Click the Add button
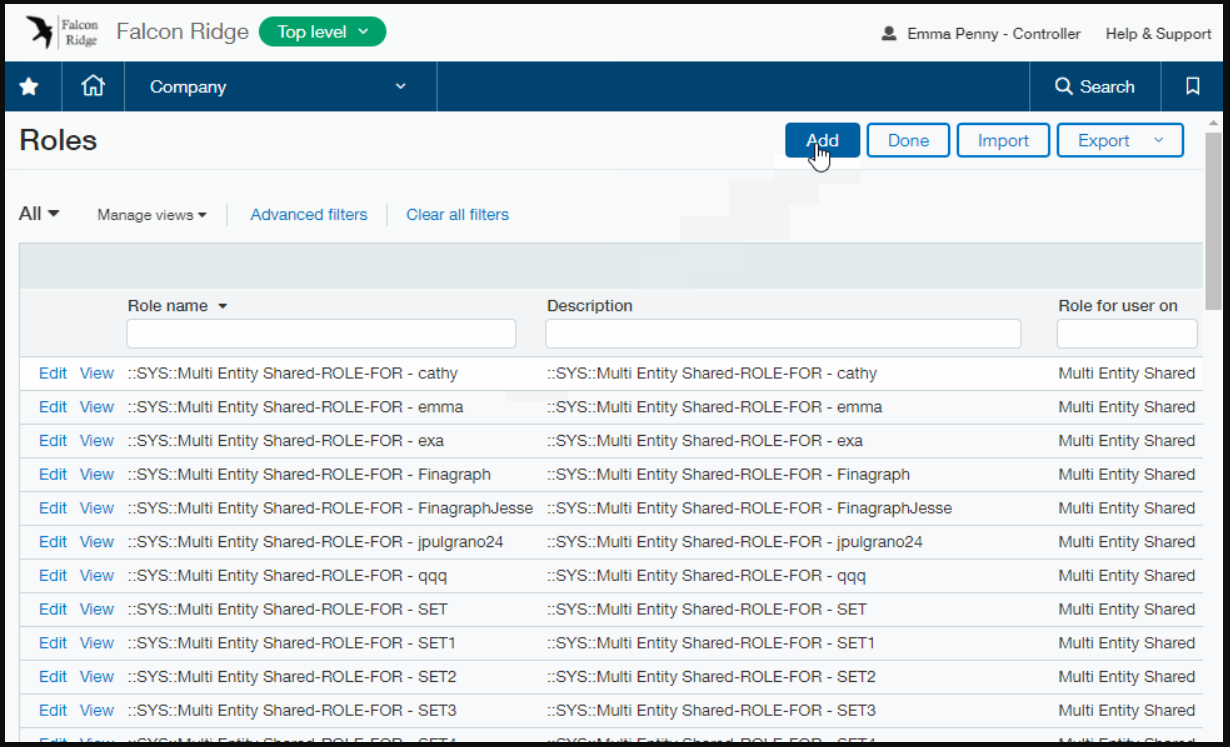Viewport: 1230px width, 747px height. (822, 141)
